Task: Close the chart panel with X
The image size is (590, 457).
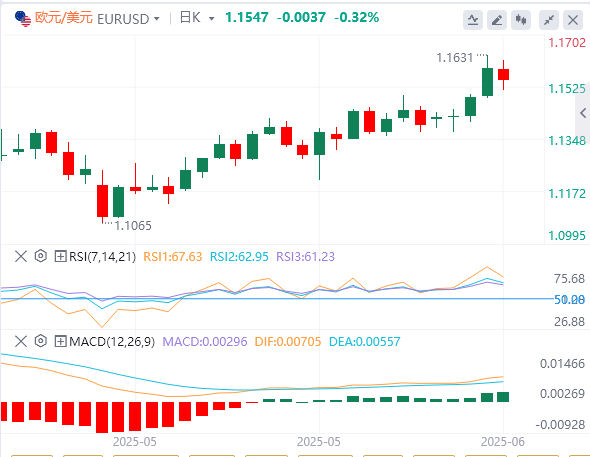Action: [573, 20]
